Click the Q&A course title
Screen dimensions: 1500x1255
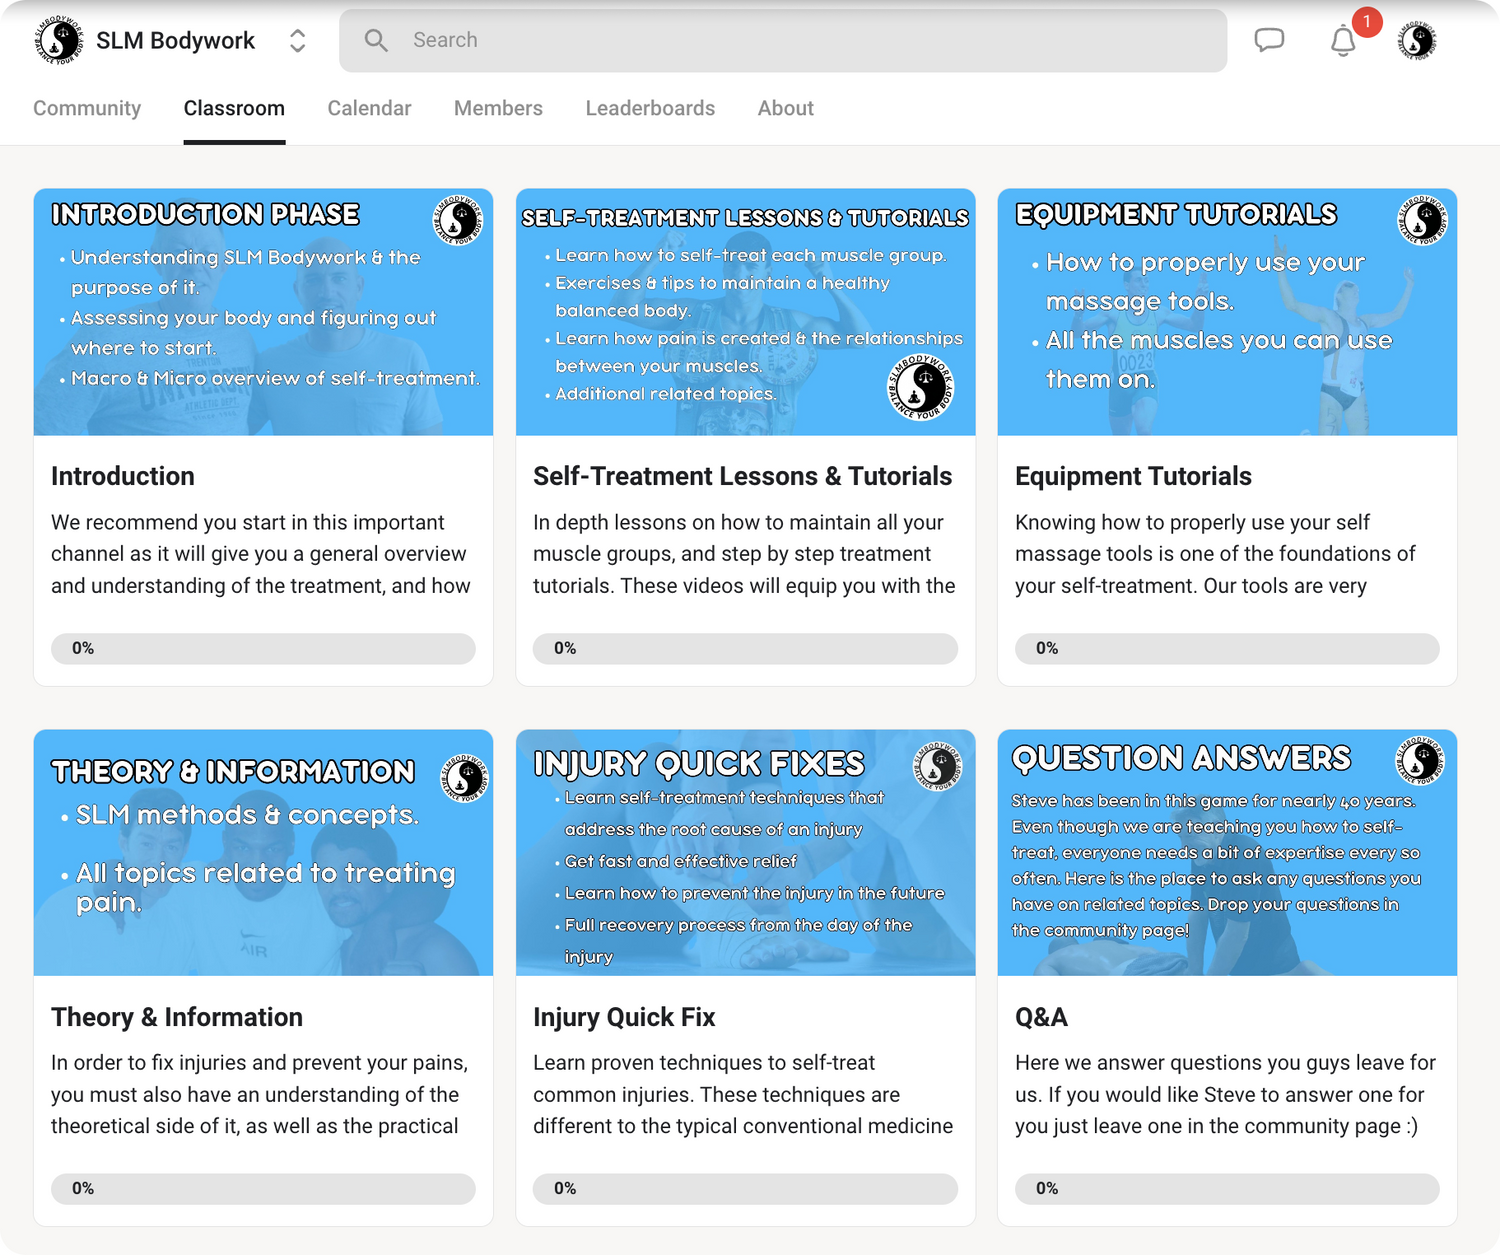pos(1041,1017)
